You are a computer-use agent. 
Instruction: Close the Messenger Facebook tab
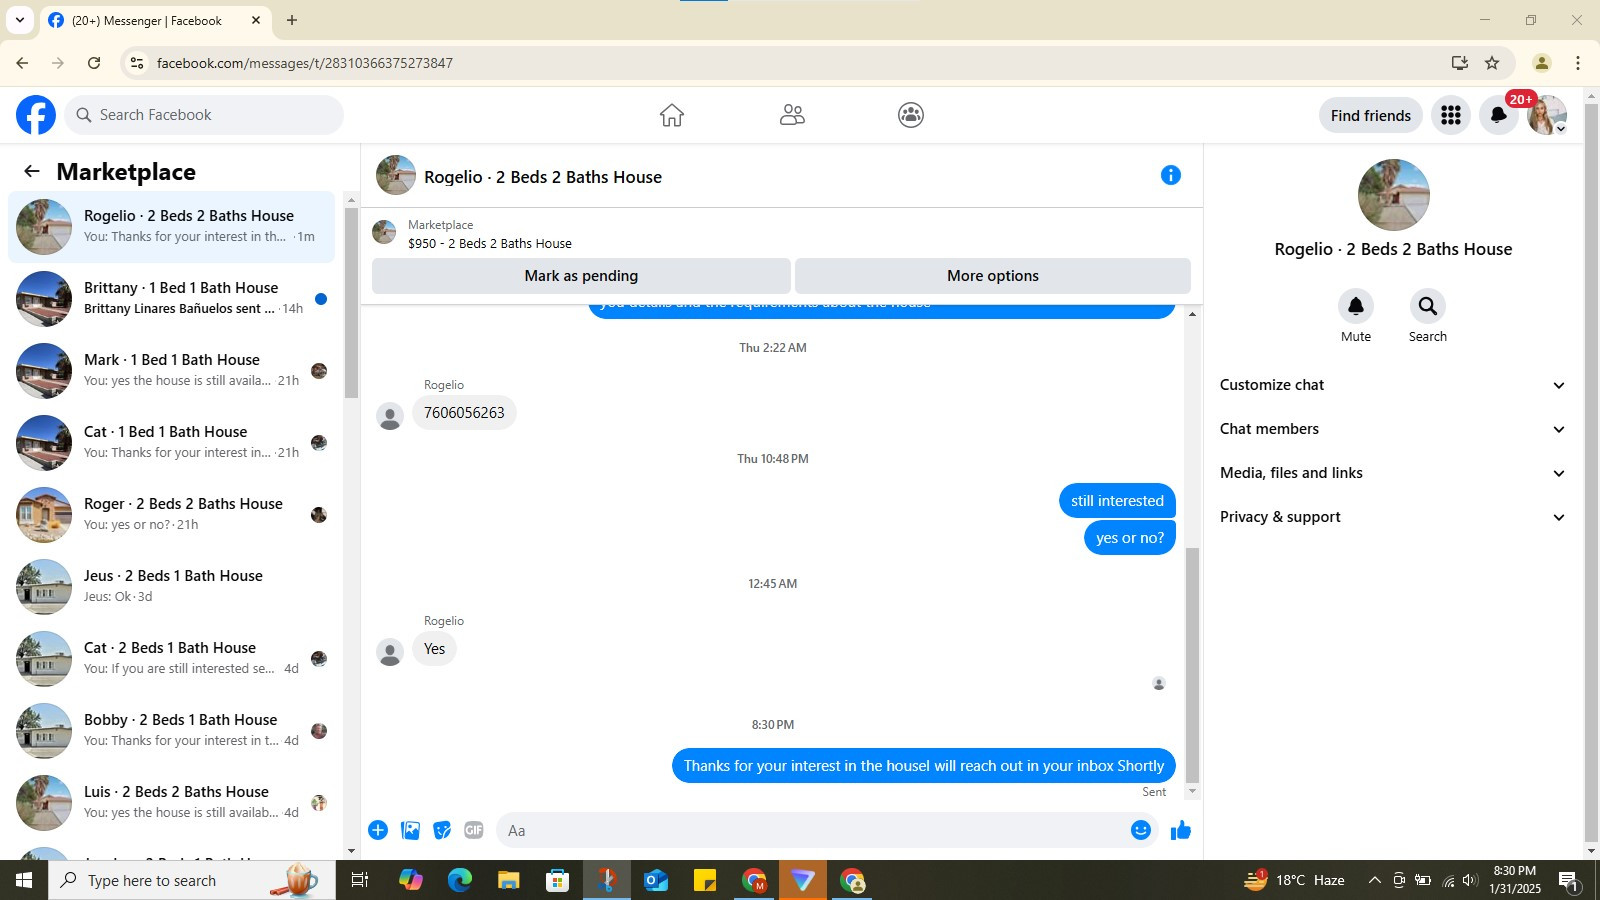coord(256,20)
